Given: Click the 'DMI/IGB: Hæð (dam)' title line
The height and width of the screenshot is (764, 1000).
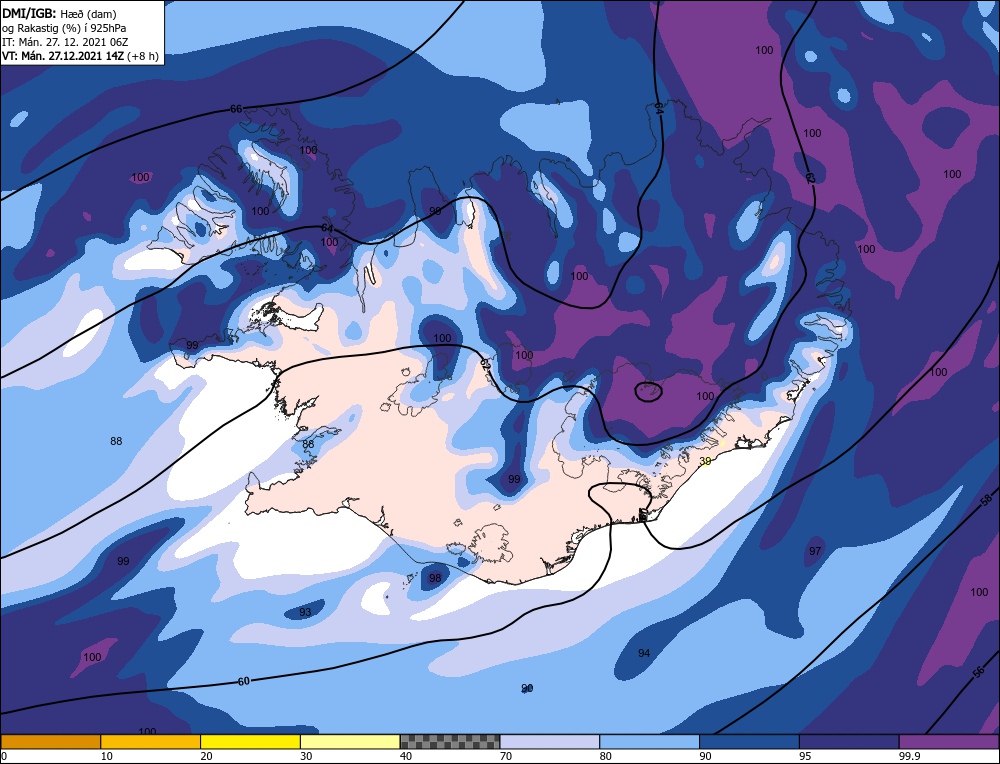Looking at the screenshot, I should 59,13.
